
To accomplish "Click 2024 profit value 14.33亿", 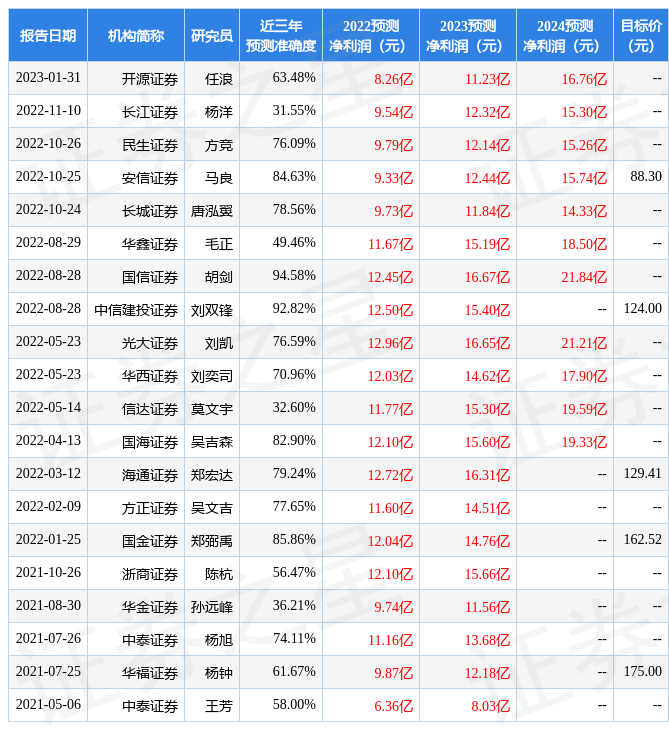I will [x=584, y=211].
